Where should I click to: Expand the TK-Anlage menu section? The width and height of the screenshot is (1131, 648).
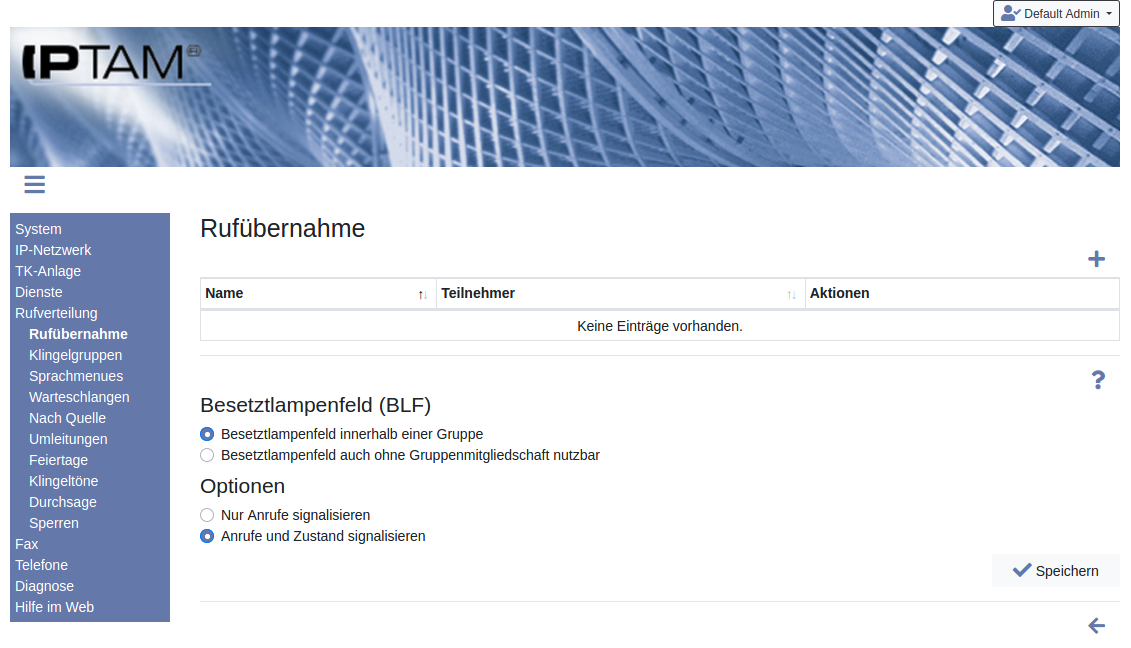click(48, 271)
